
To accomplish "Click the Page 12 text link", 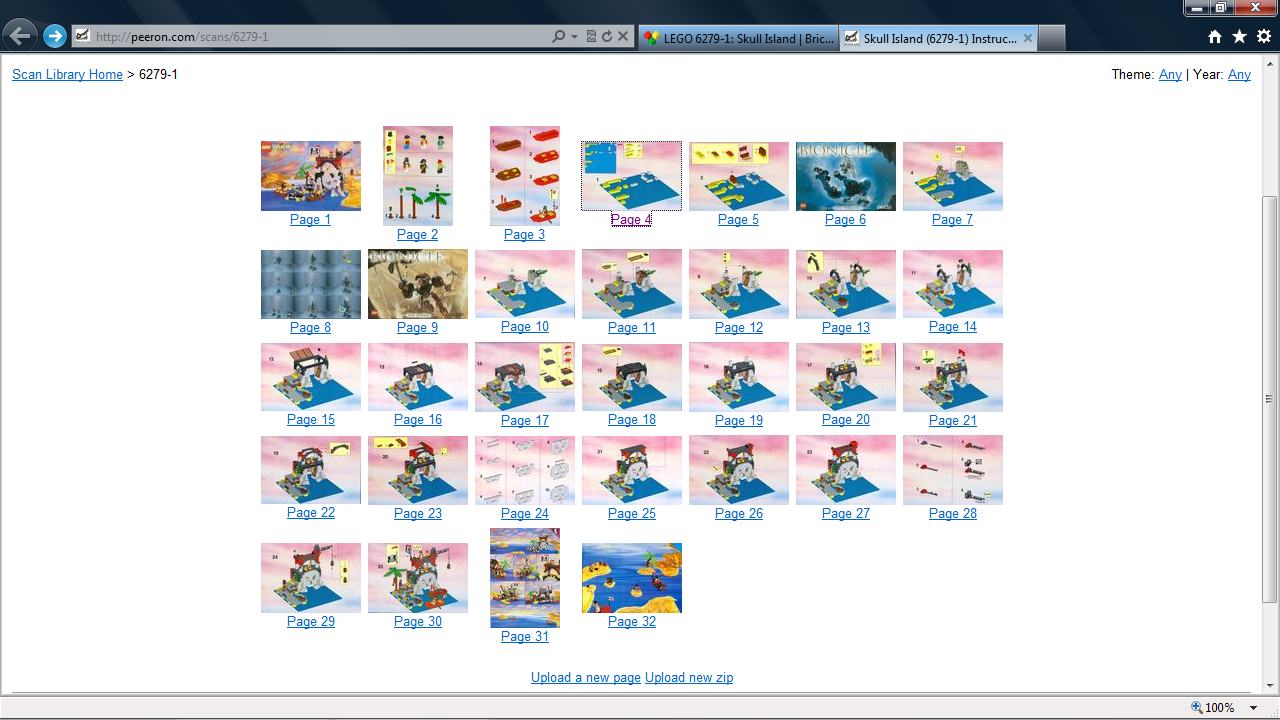I will [739, 327].
